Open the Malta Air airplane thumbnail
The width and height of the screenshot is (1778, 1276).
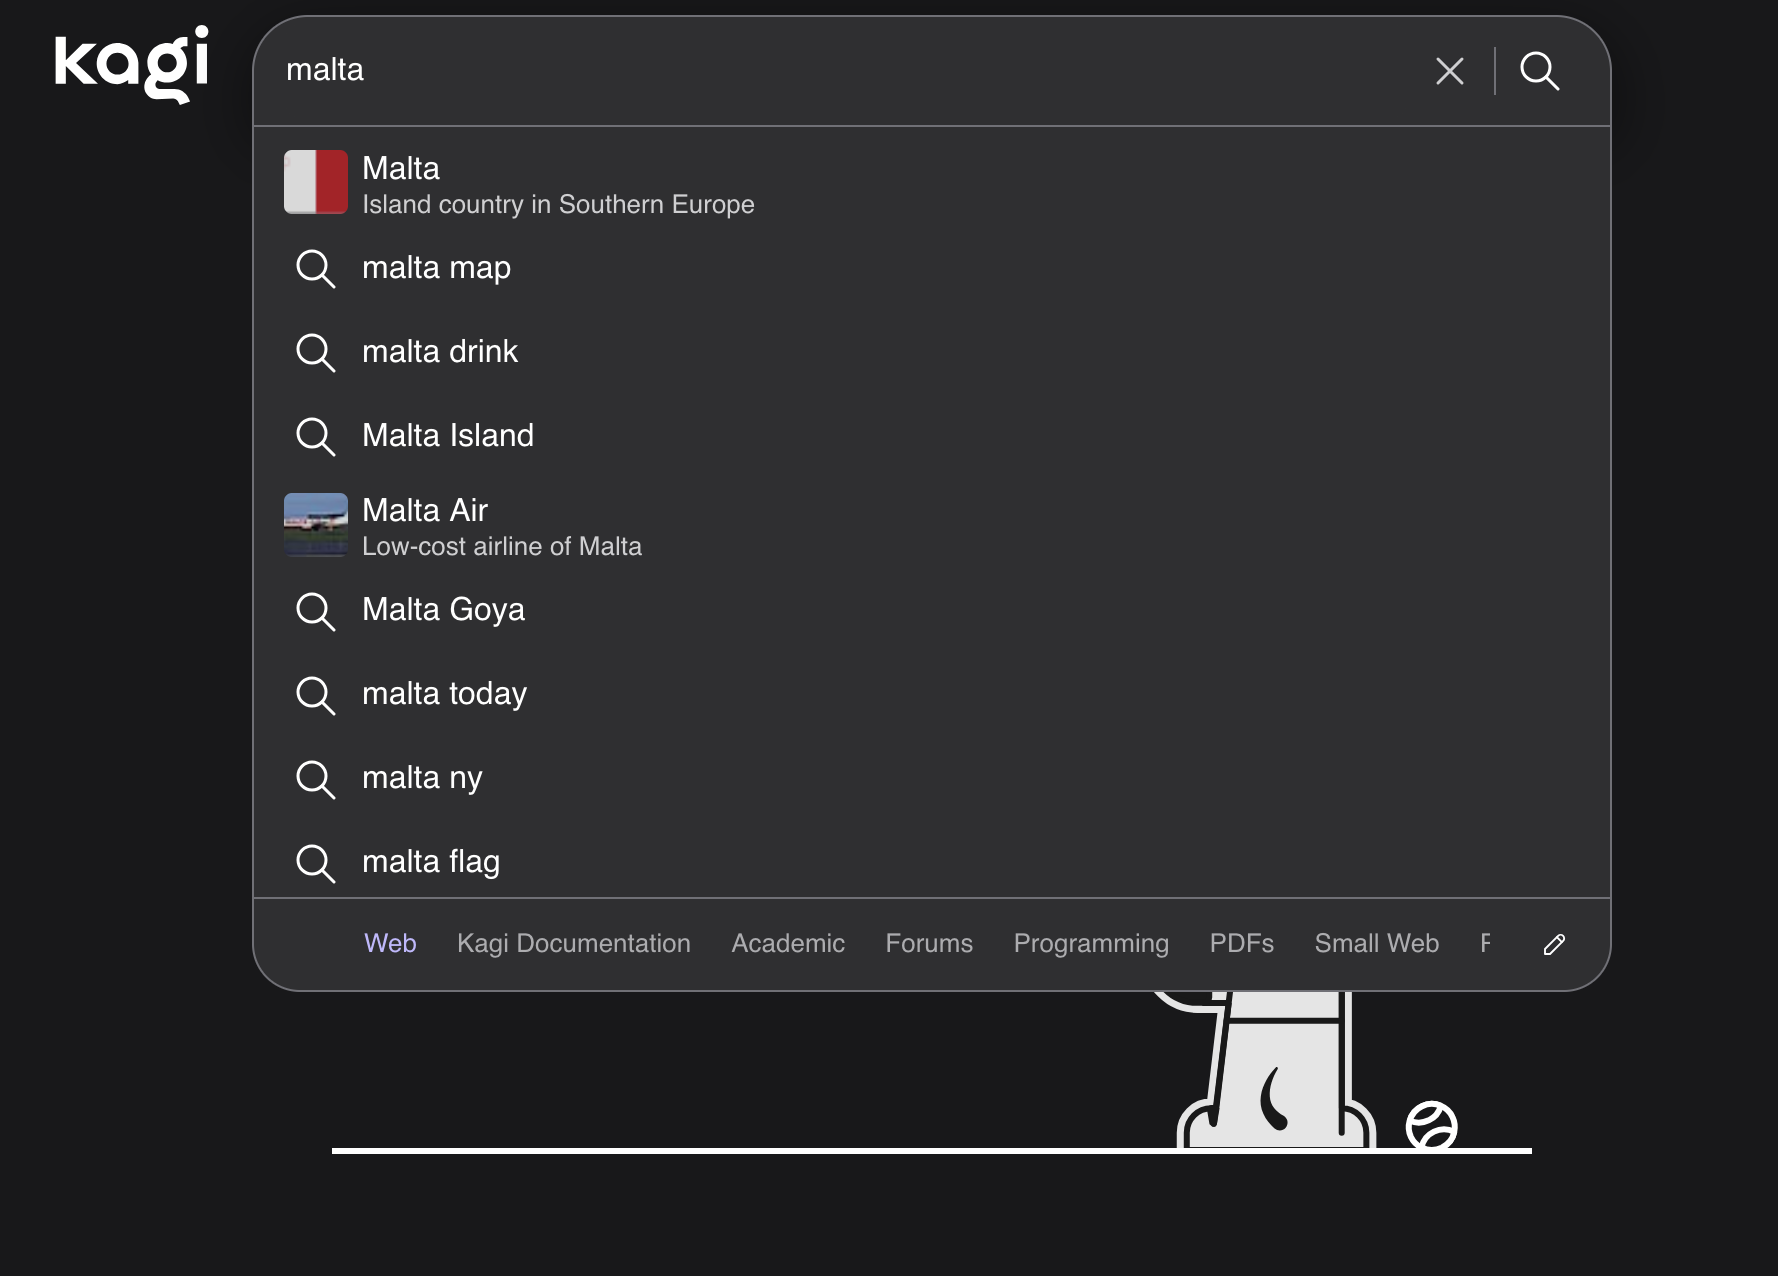pos(316,524)
